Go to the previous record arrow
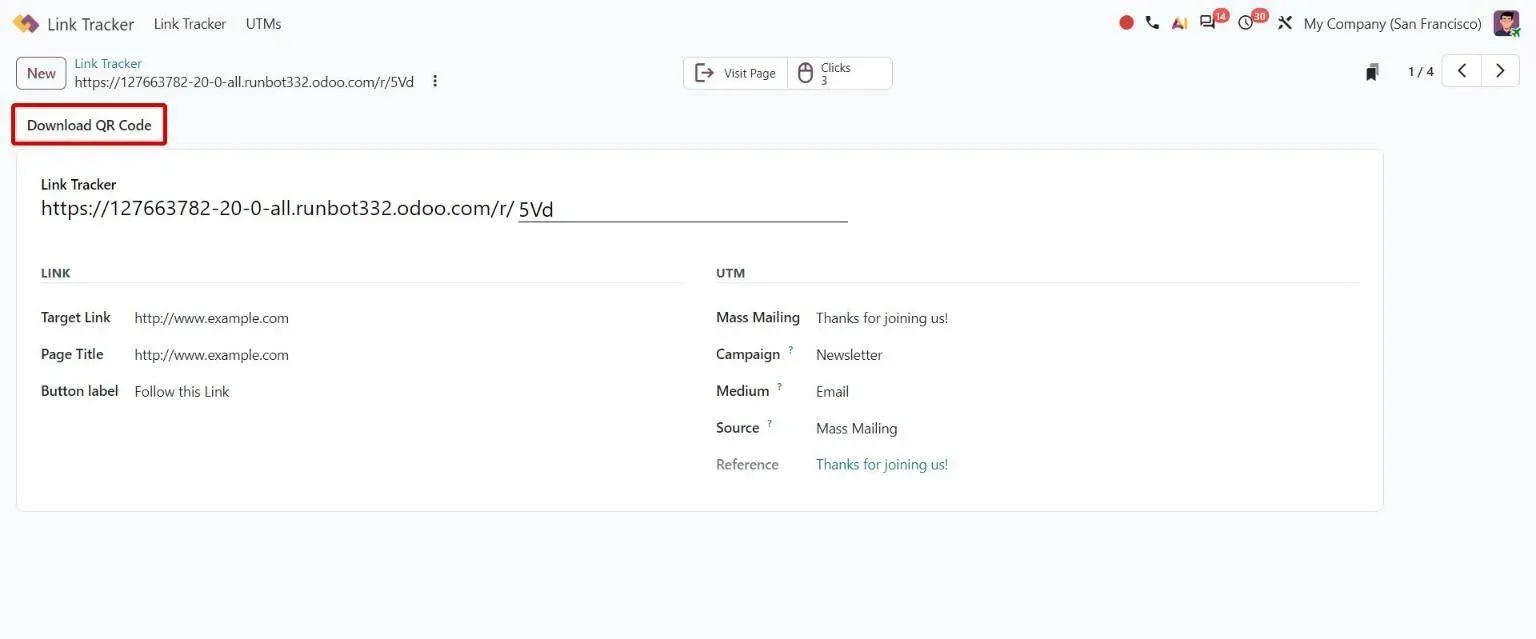 click(x=1462, y=71)
